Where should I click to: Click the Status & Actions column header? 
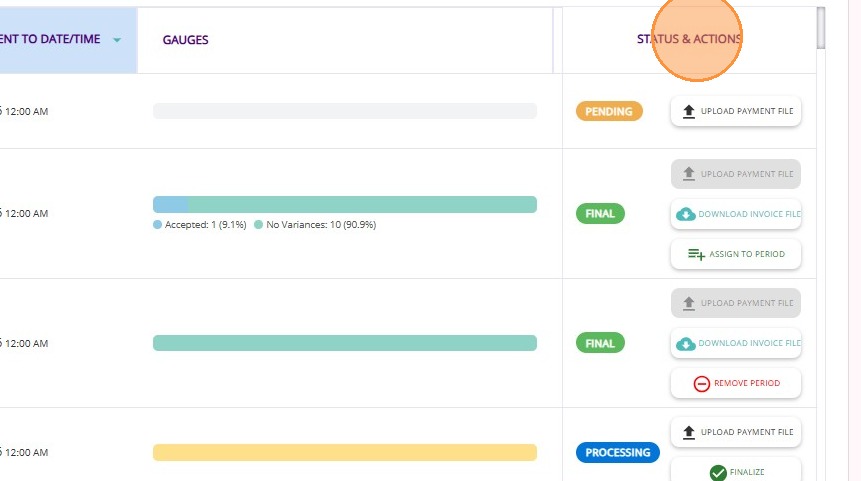[x=689, y=40]
